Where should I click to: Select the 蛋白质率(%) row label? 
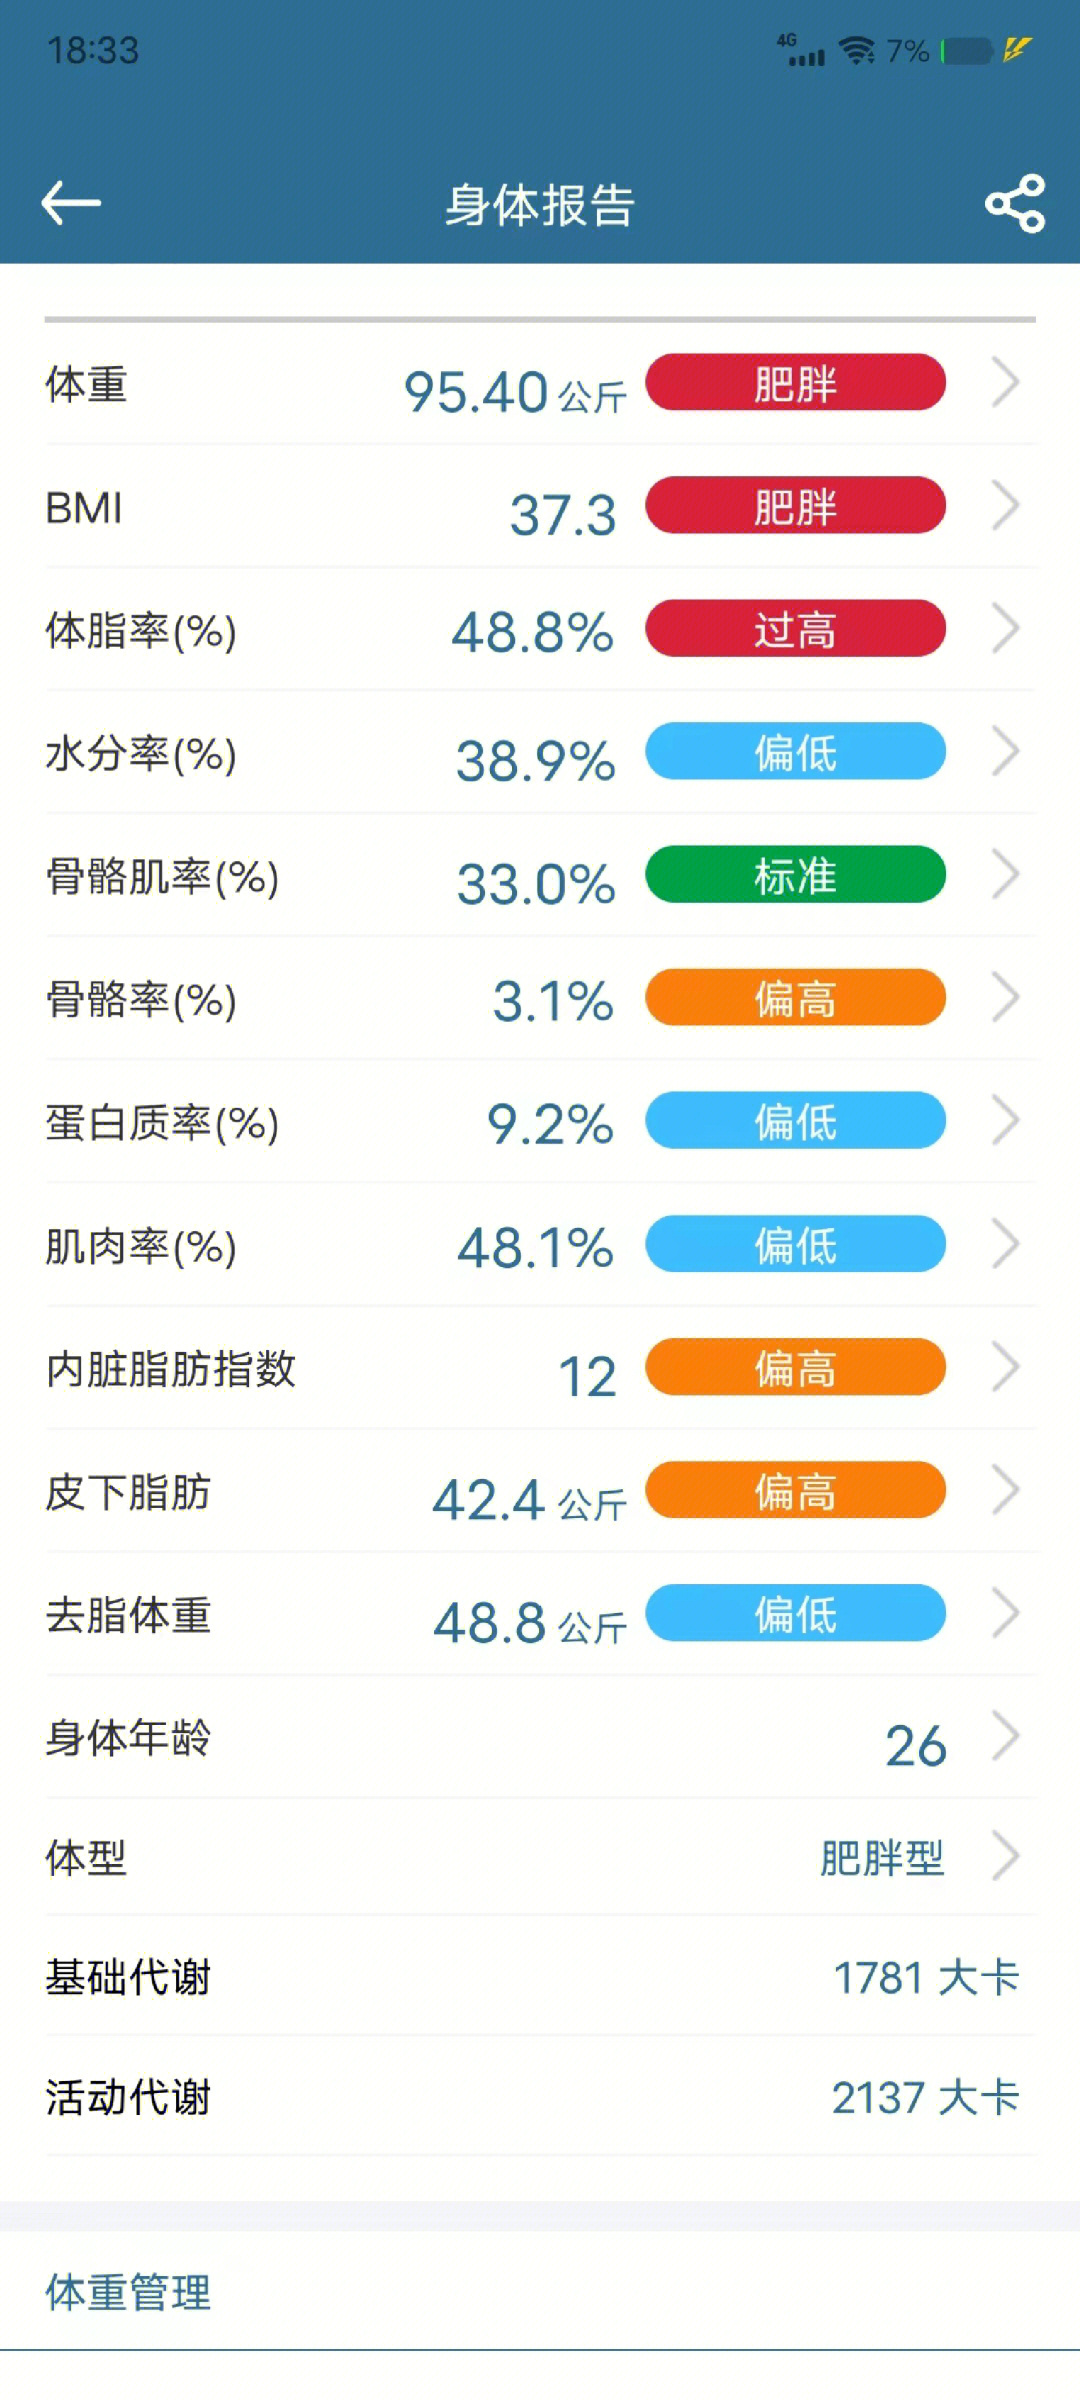click(162, 1123)
